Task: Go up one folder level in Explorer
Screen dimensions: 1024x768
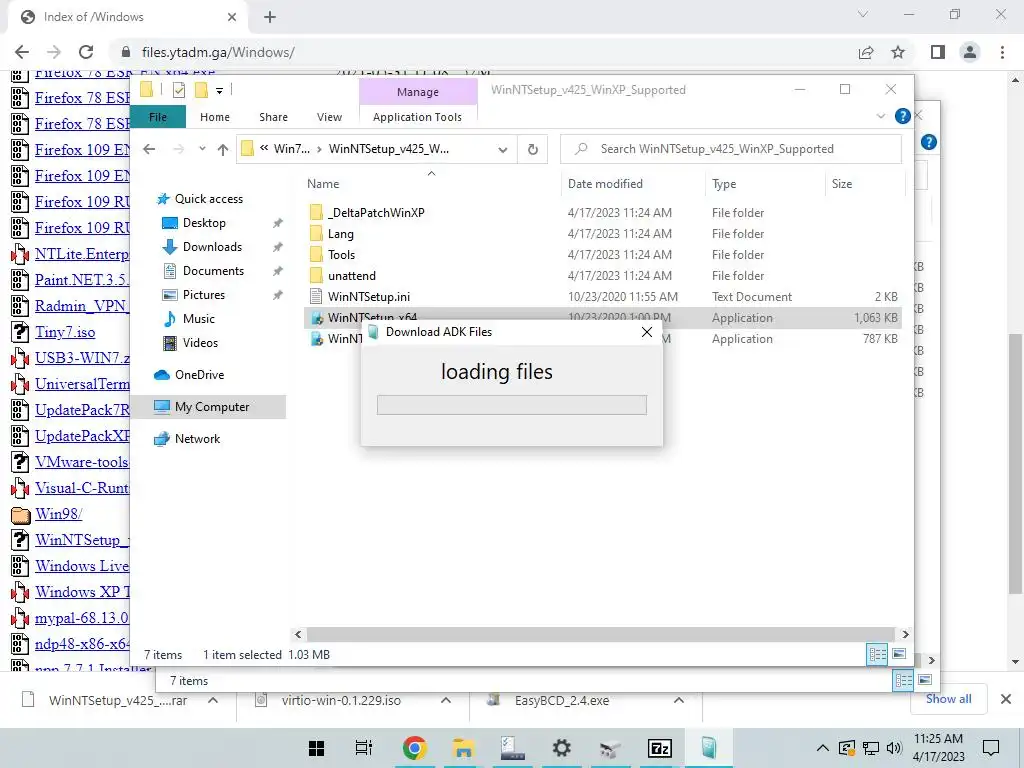Action: pos(223,150)
